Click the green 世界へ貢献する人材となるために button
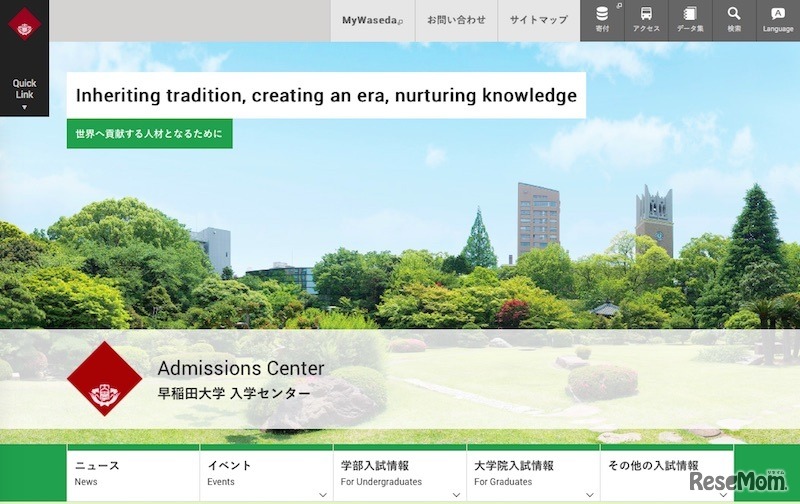The width and height of the screenshot is (800, 504). point(149,134)
